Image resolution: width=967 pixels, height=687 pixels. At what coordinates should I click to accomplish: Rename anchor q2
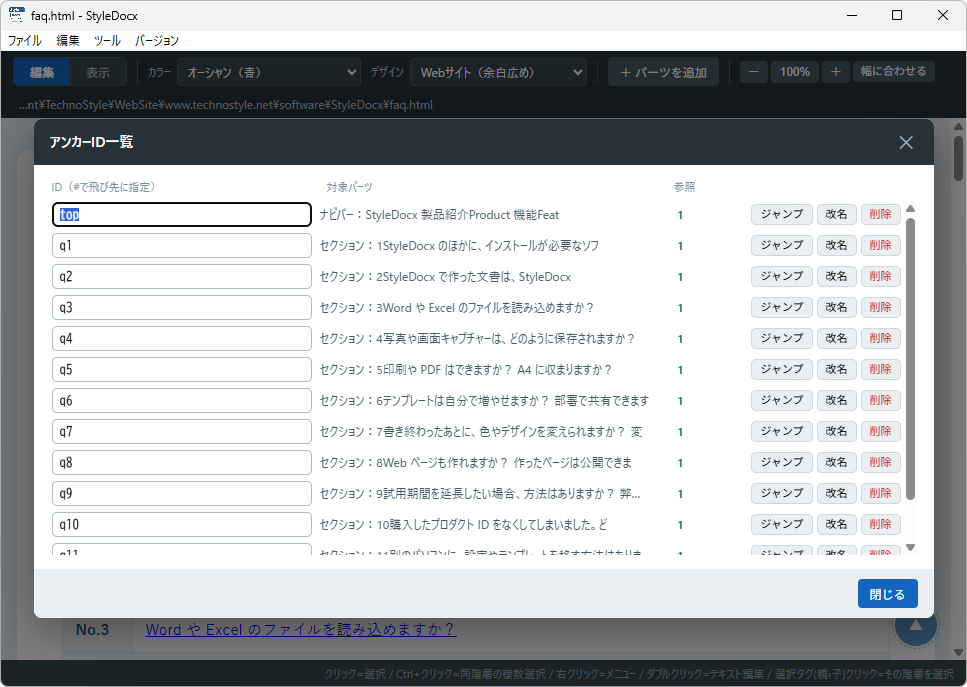836,276
